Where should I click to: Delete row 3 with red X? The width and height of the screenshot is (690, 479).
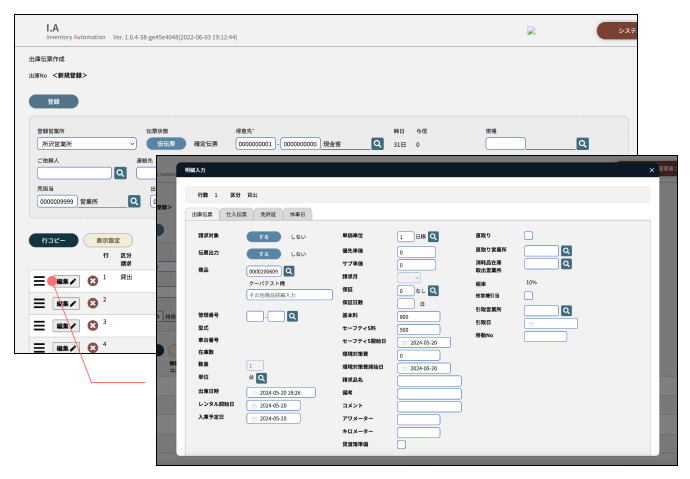click(92, 325)
